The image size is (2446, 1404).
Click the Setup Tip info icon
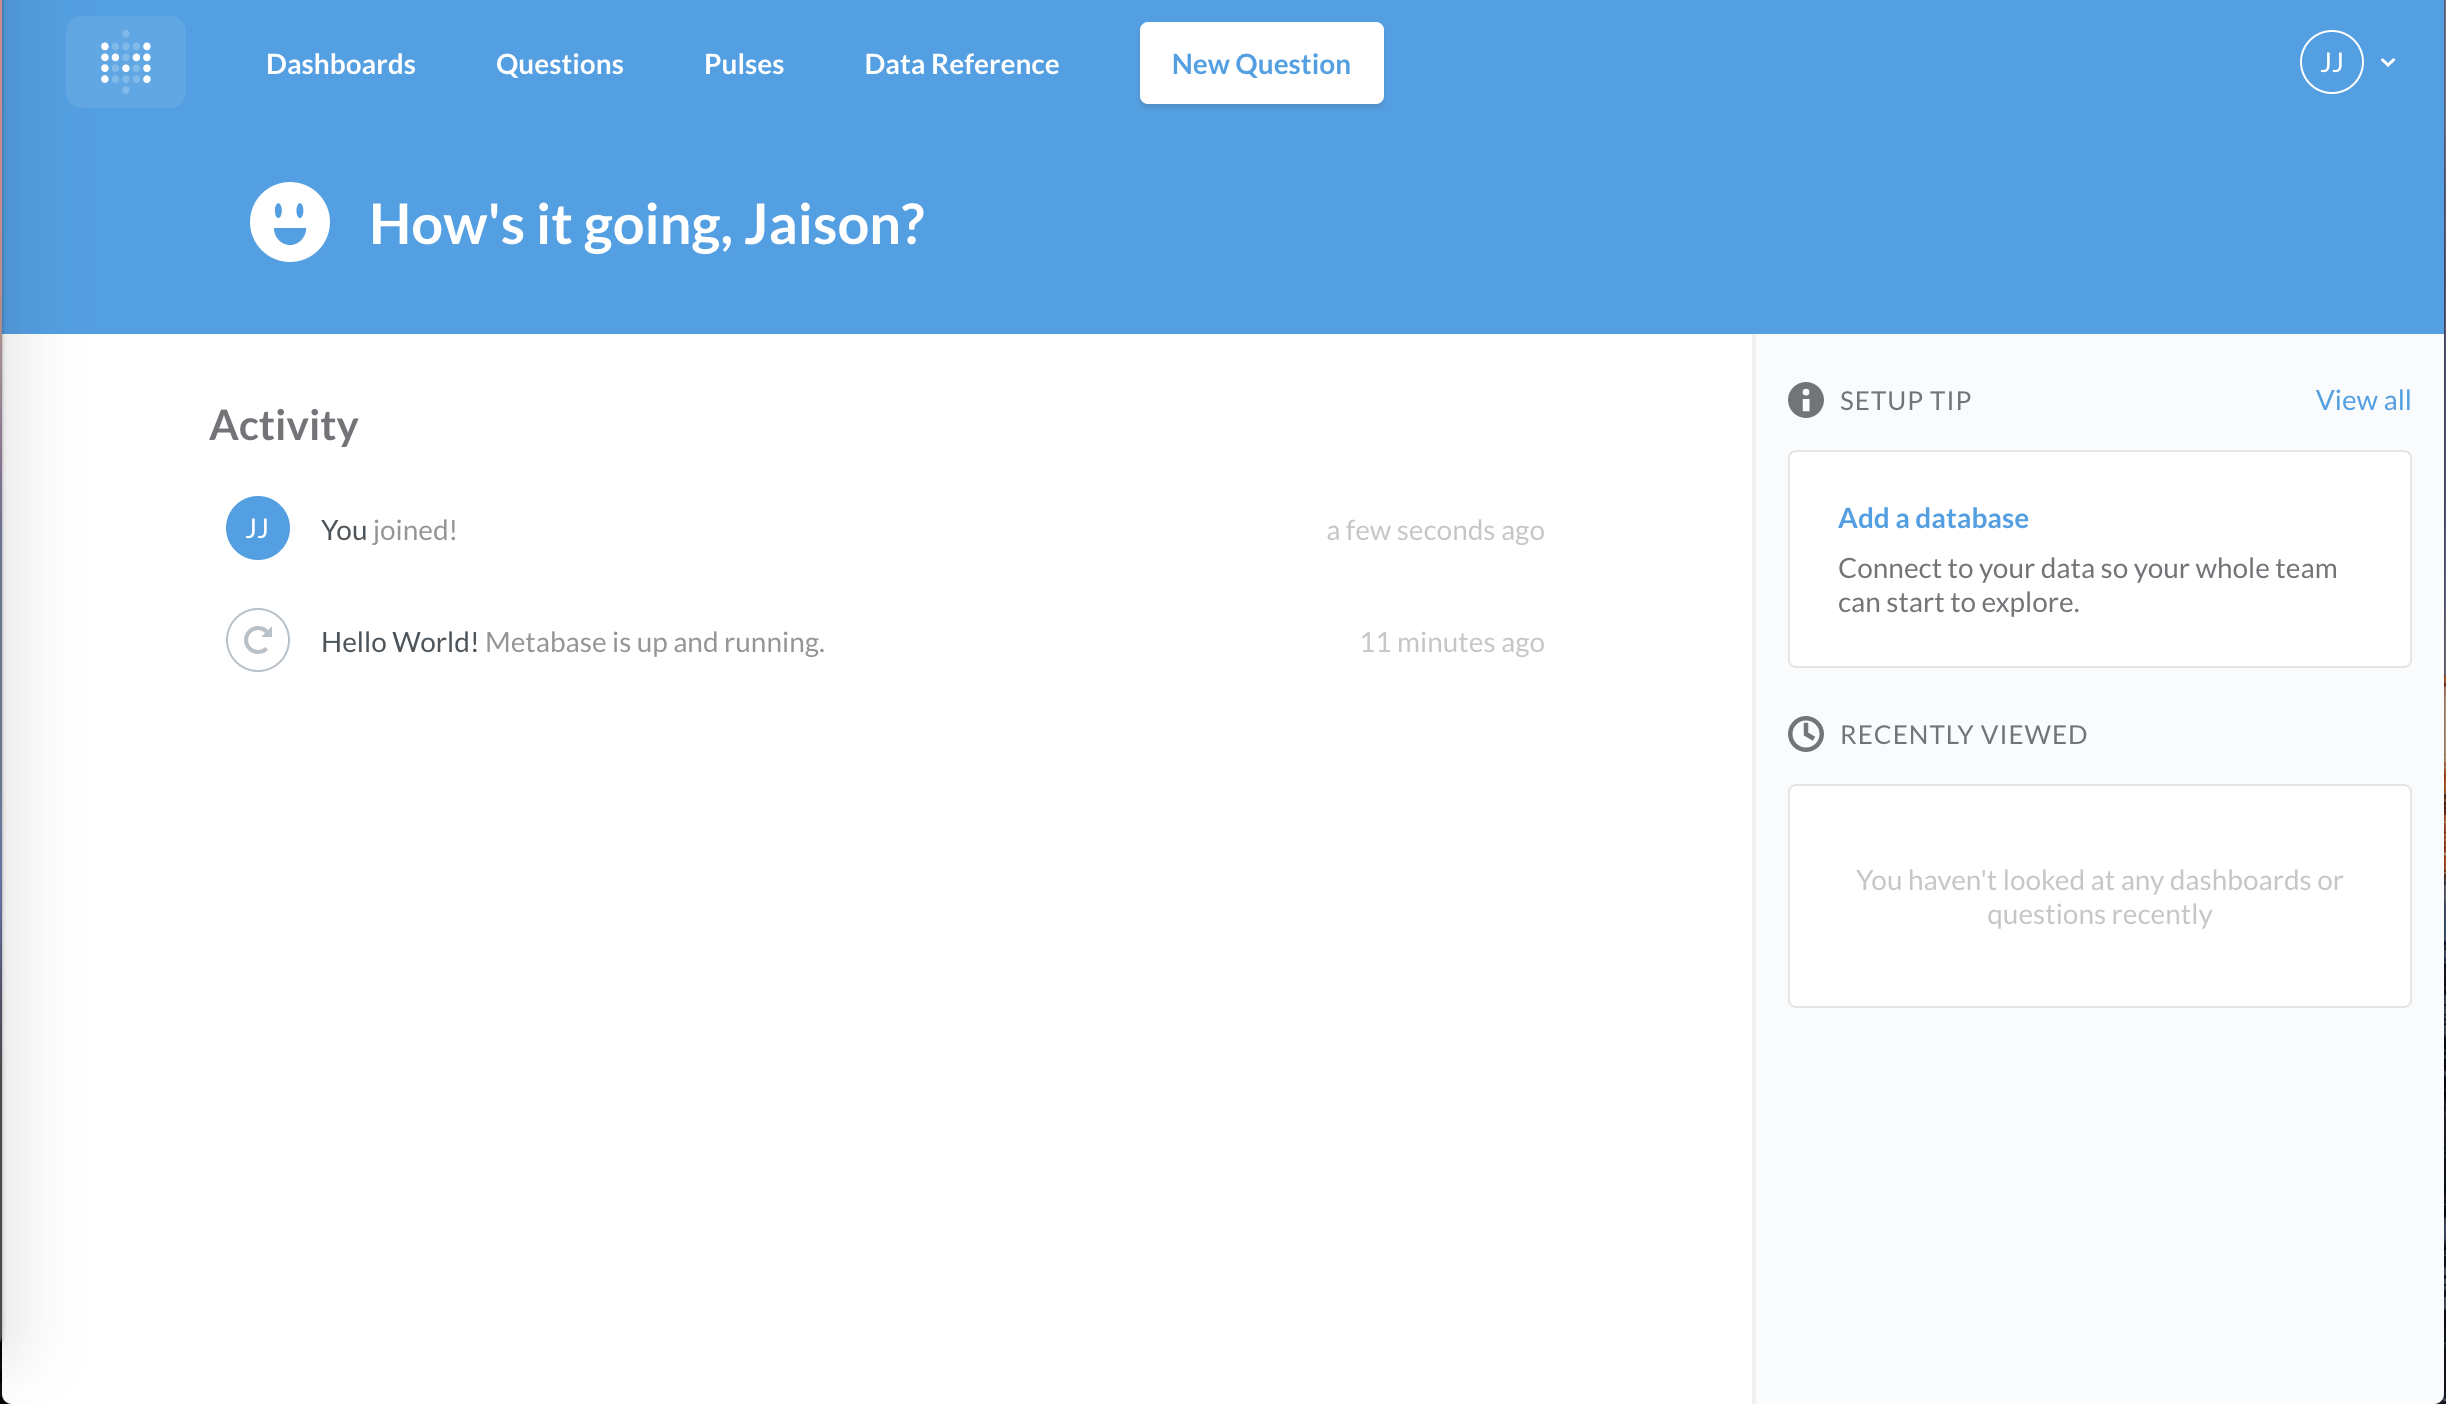[1805, 400]
